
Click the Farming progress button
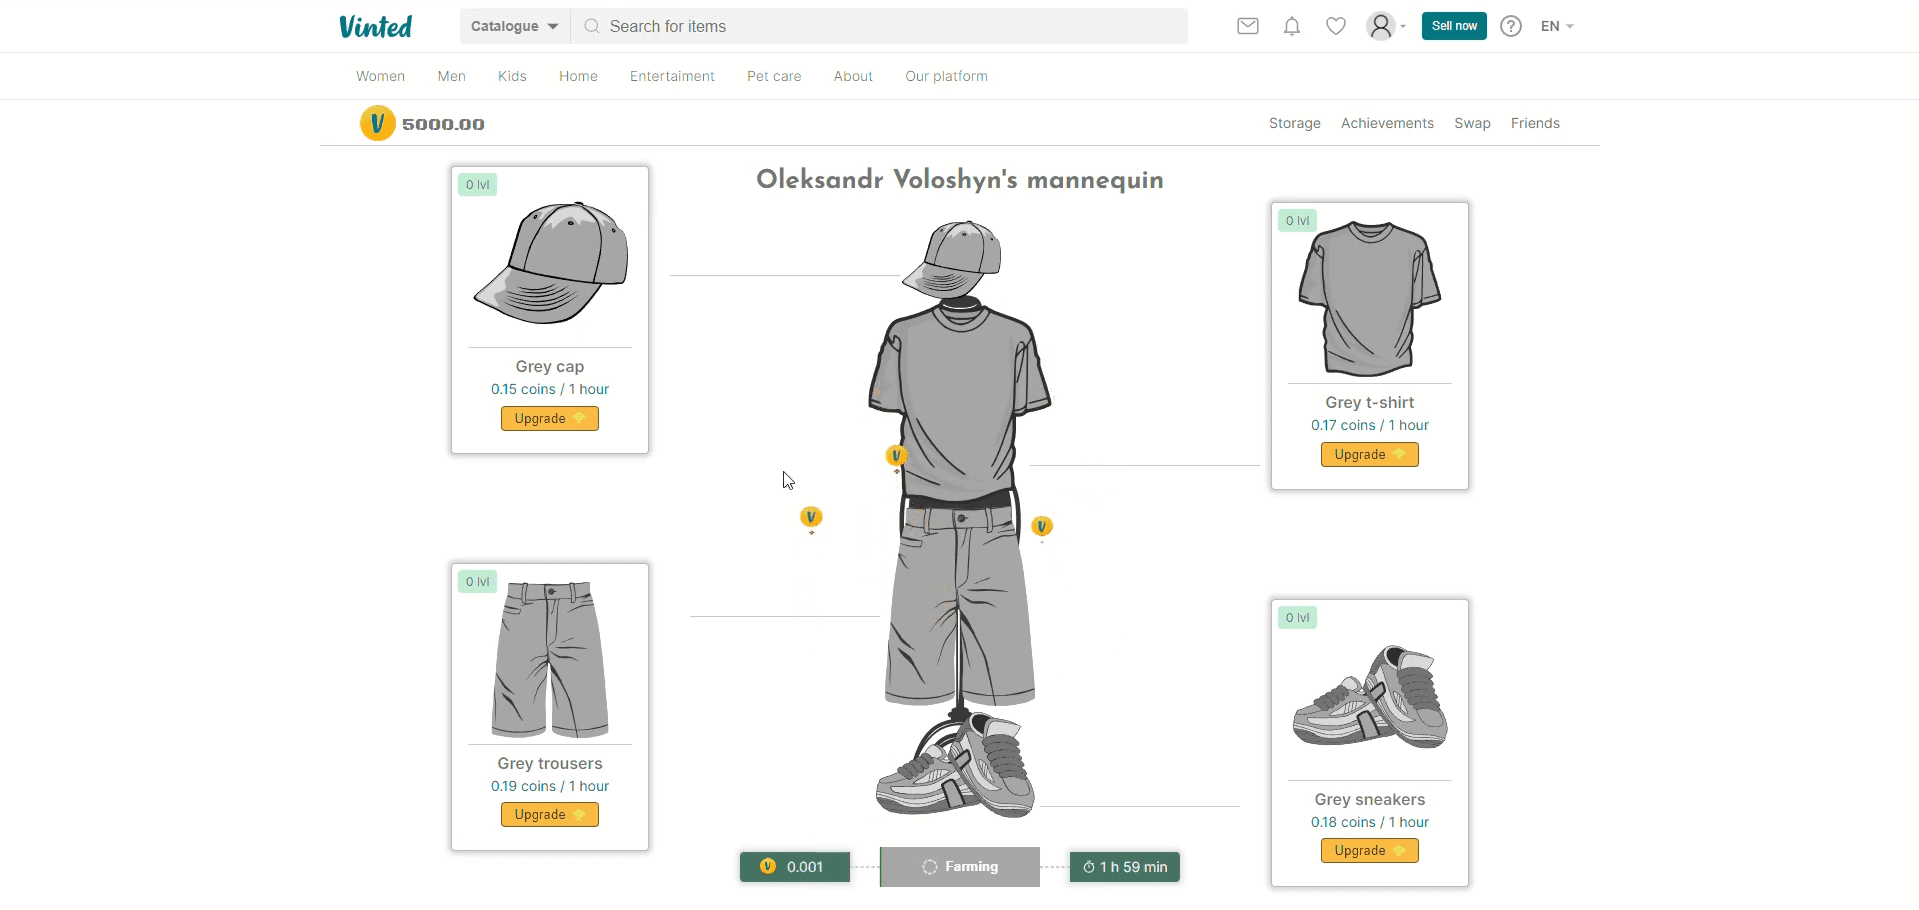pos(959,867)
